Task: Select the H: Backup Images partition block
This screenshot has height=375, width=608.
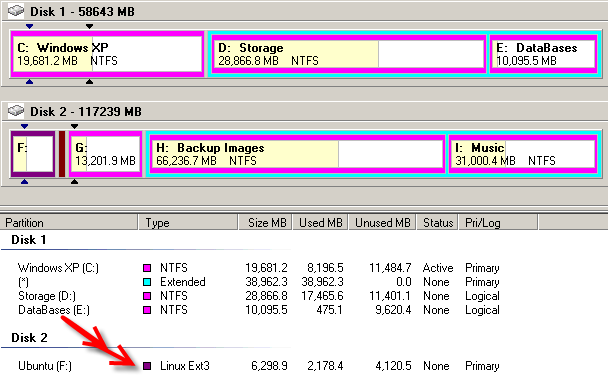Action: click(297, 154)
